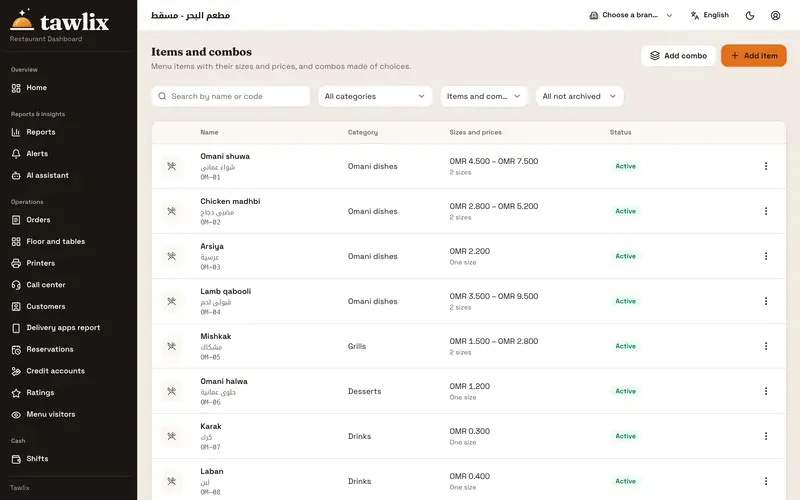
Task: Click the Mishkak item image placeholder
Action: [x=171, y=346]
